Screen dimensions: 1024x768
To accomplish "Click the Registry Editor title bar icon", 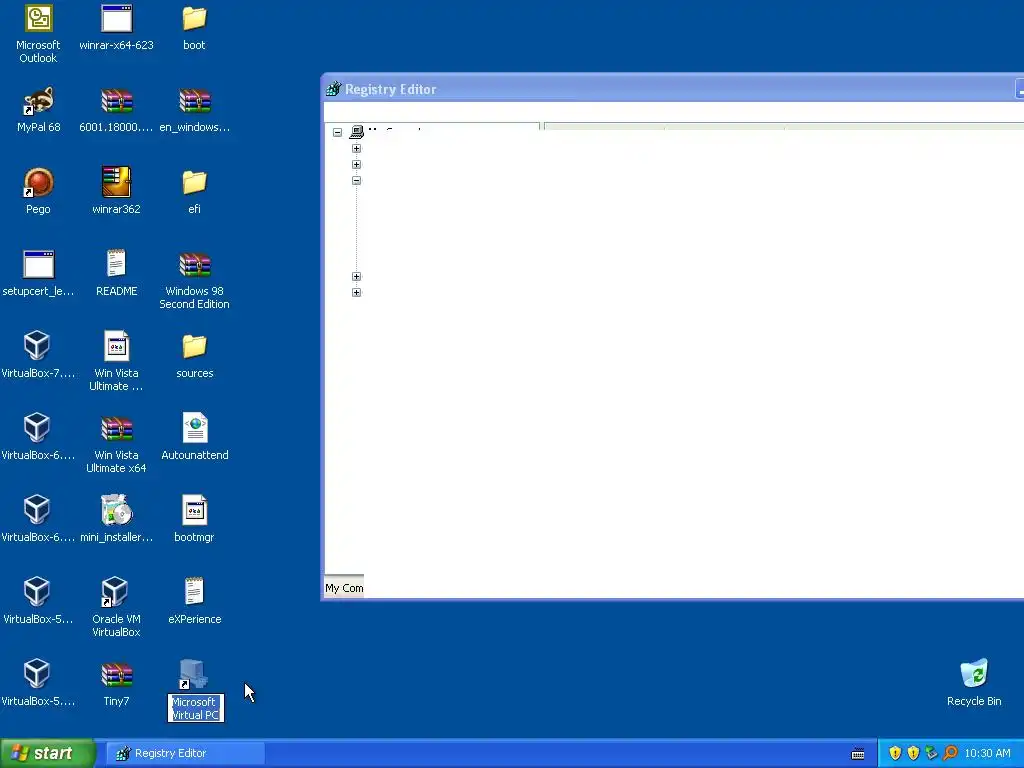I will tap(334, 89).
